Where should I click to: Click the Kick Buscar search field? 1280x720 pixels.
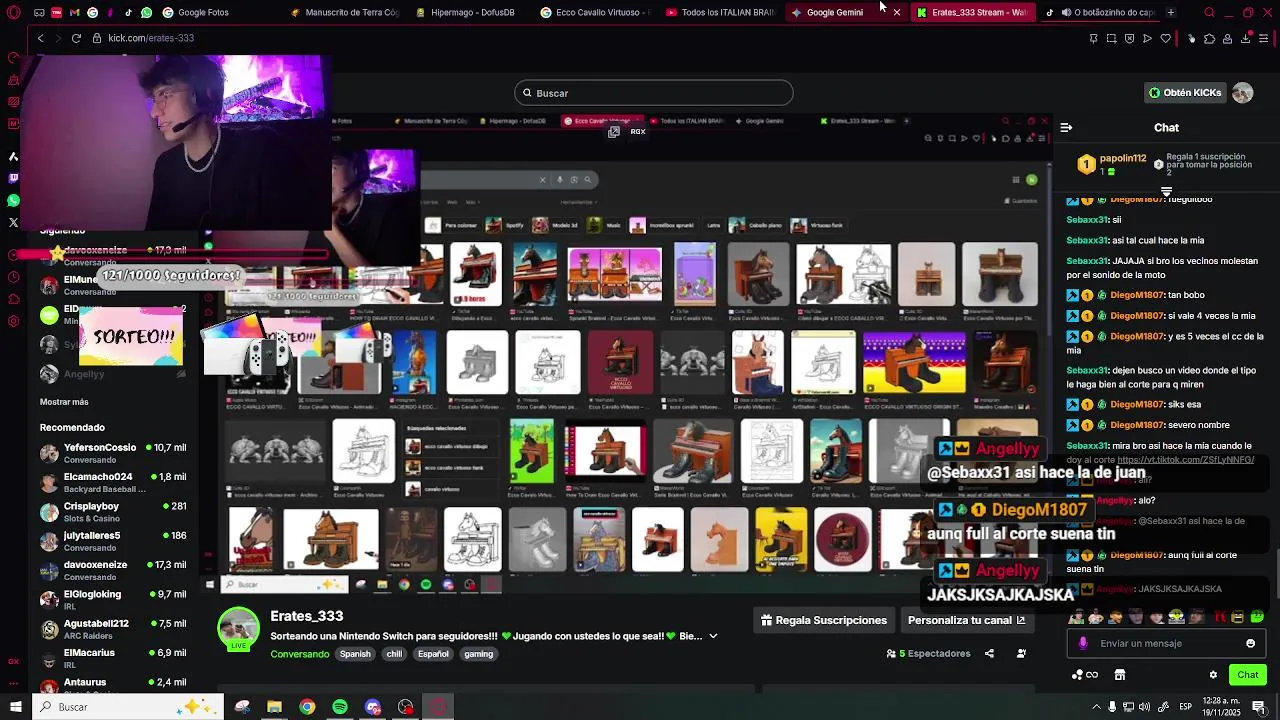(x=654, y=93)
